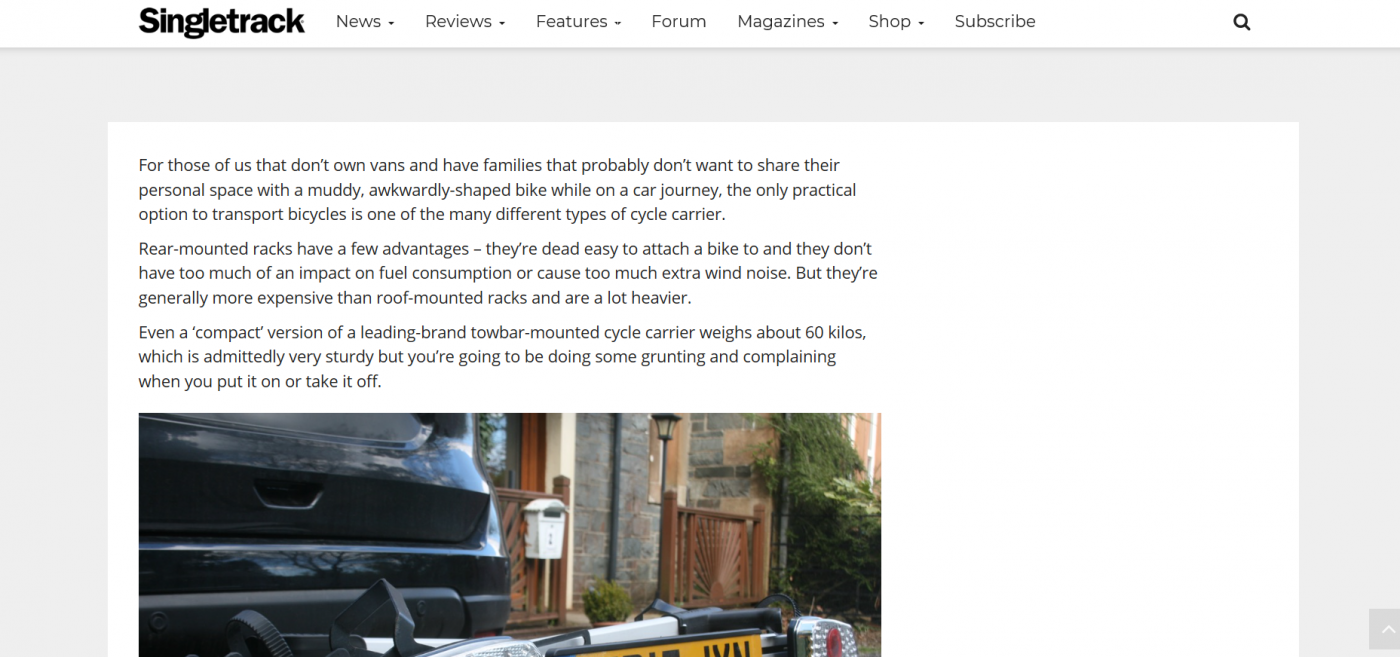The width and height of the screenshot is (1400, 657).
Task: Click the paragraph starting 'For those of us'
Action: tap(498, 190)
